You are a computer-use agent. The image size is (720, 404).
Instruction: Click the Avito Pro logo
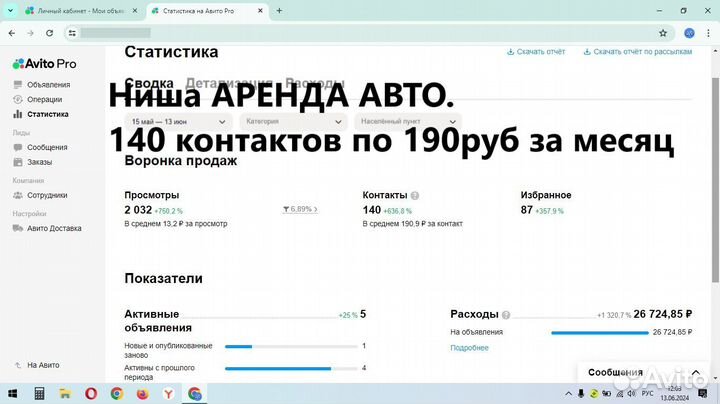pyautogui.click(x=45, y=64)
